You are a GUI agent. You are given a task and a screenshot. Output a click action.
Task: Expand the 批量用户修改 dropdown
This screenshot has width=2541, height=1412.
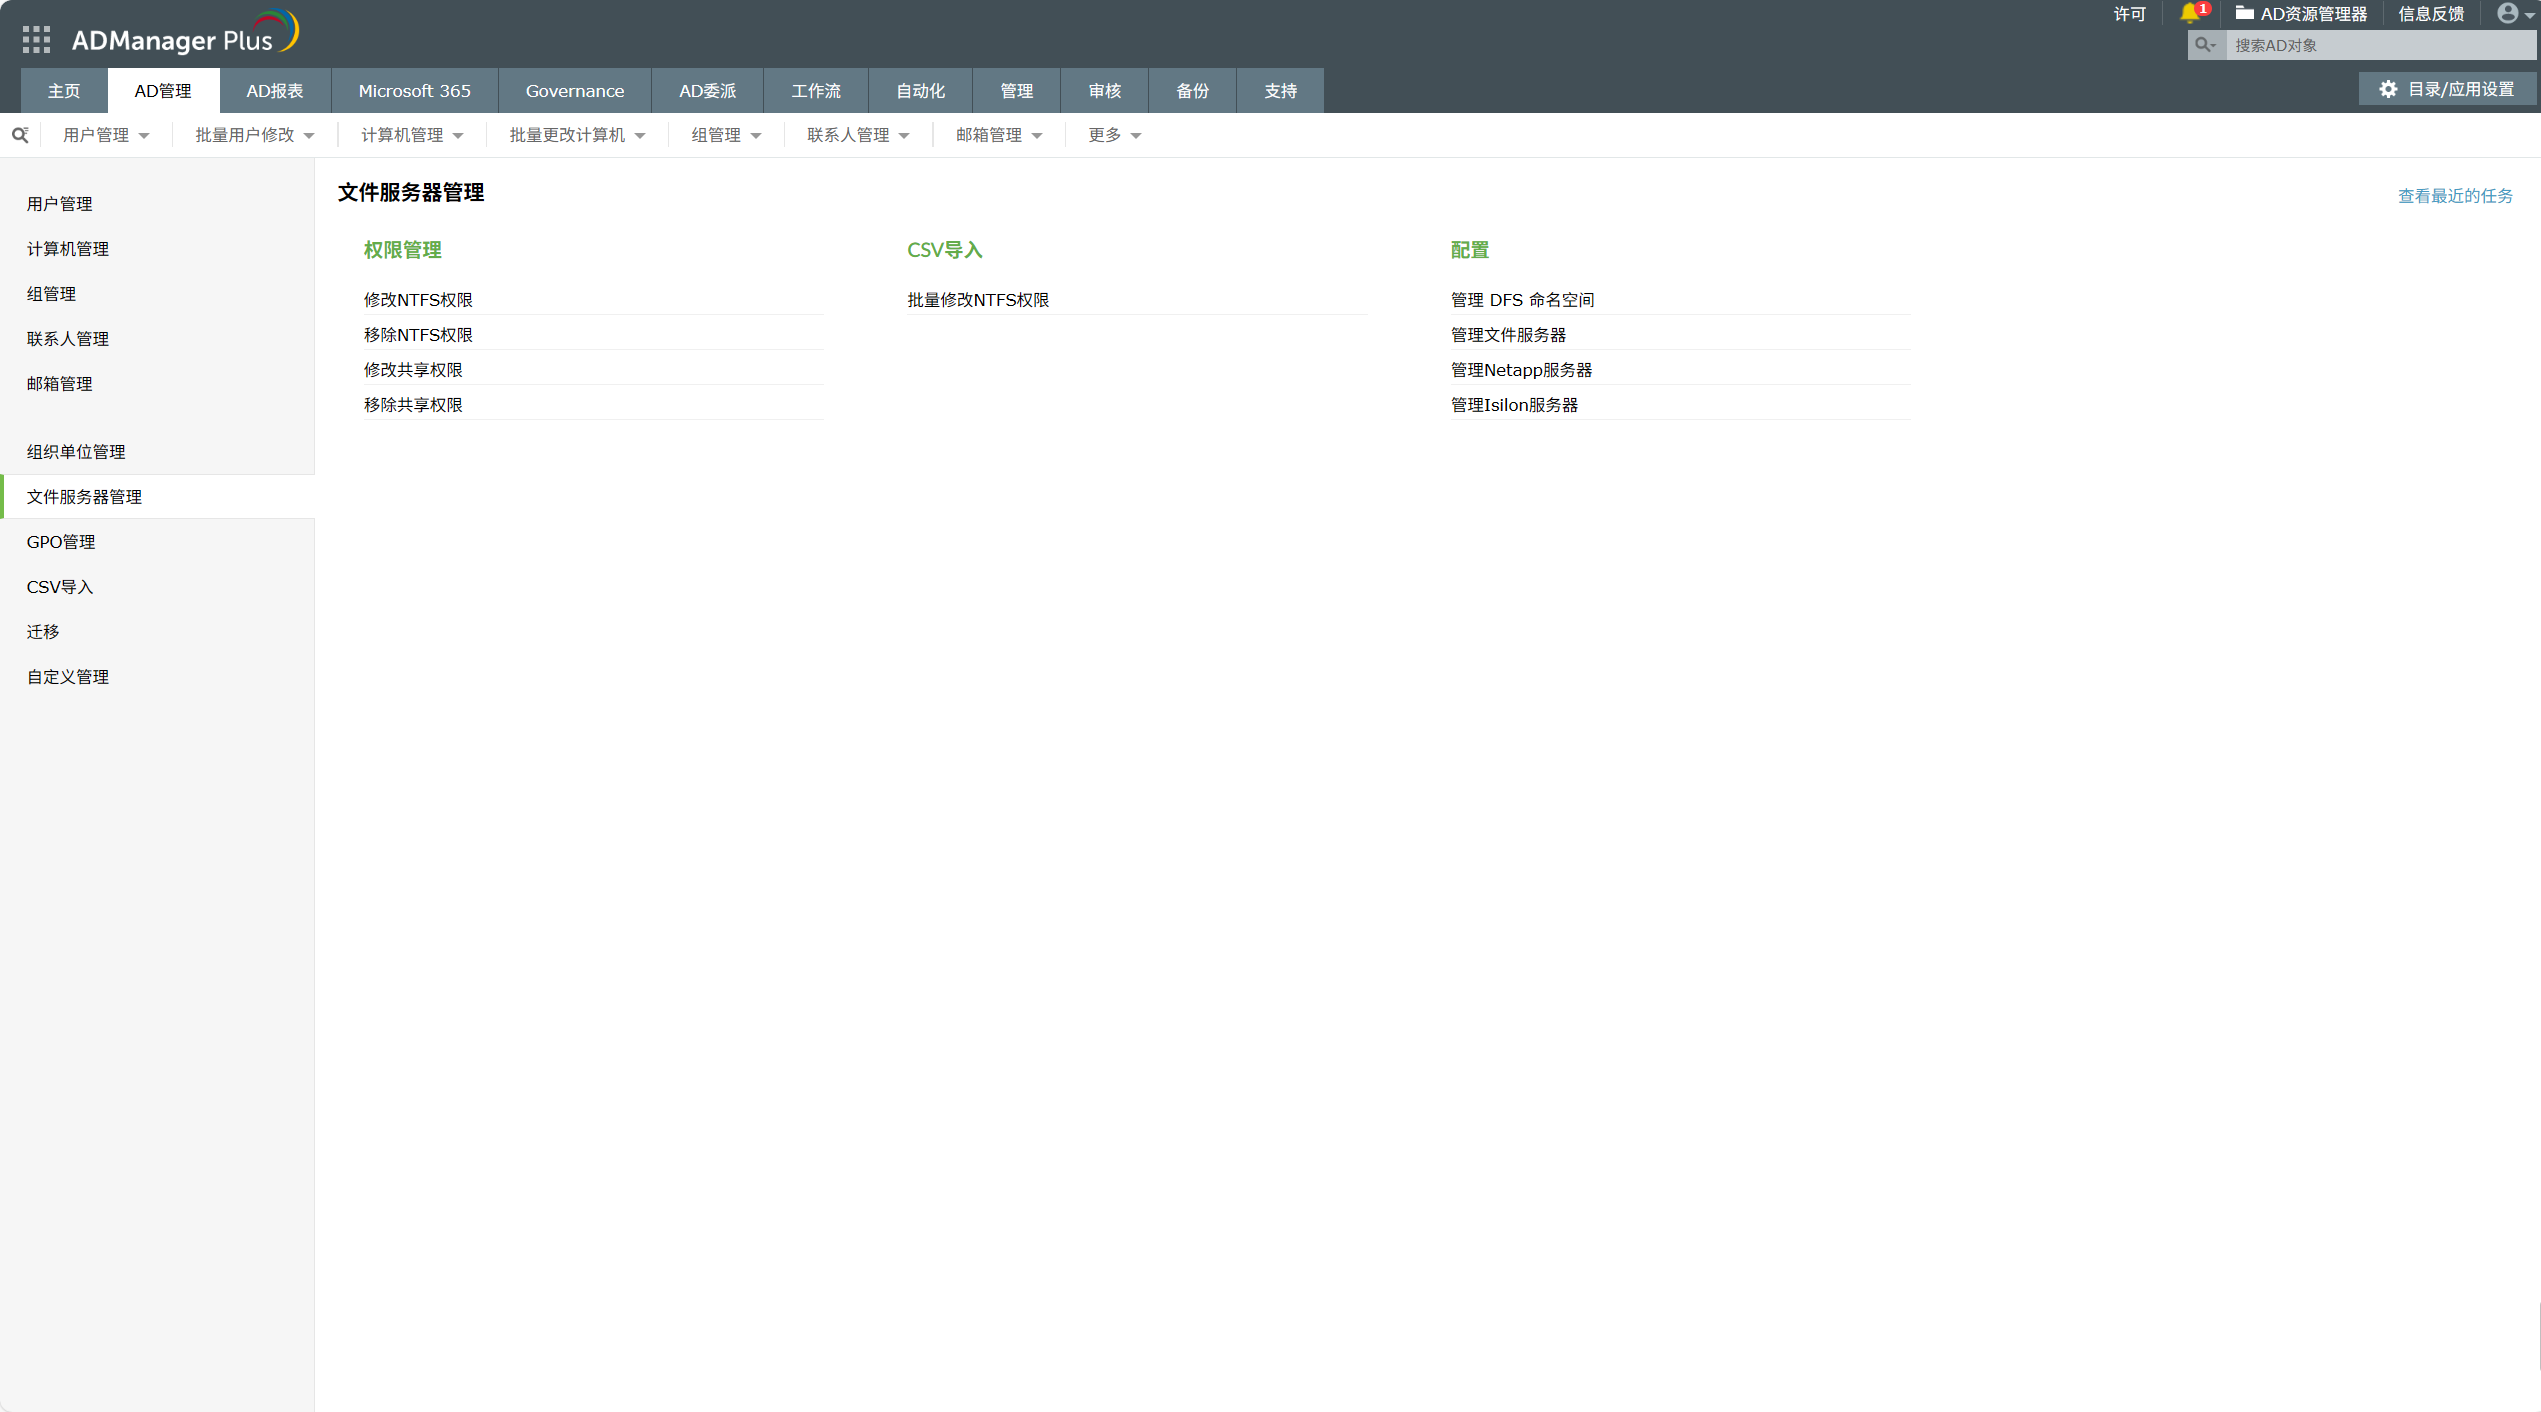[x=254, y=135]
